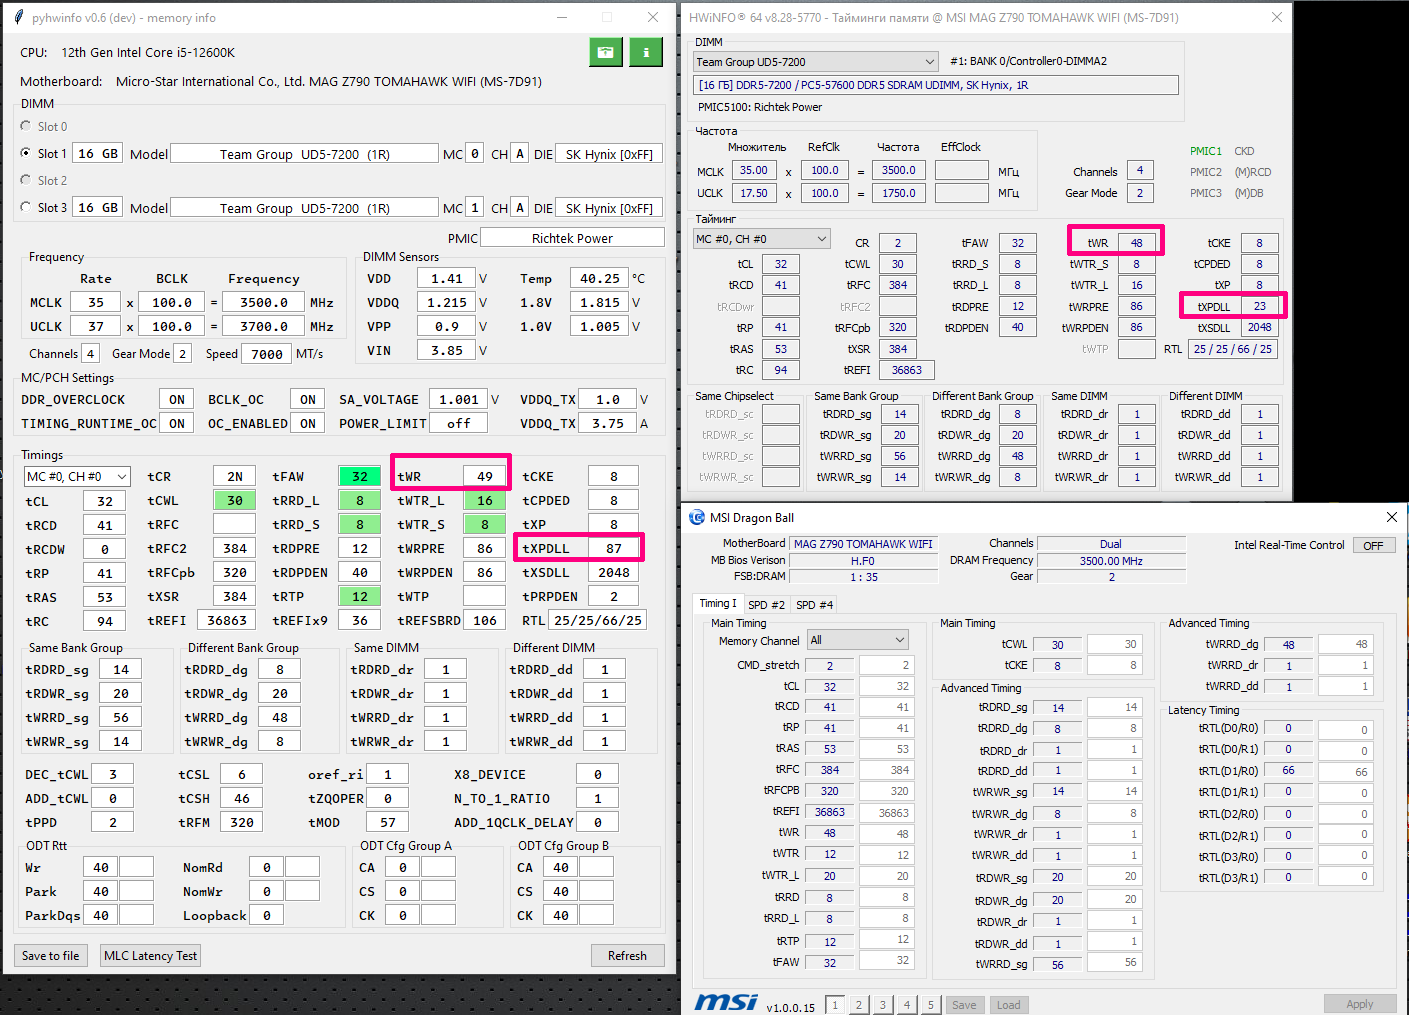Click the Speed 7000 field in pyhwinfo
This screenshot has width=1409, height=1015.
click(266, 354)
